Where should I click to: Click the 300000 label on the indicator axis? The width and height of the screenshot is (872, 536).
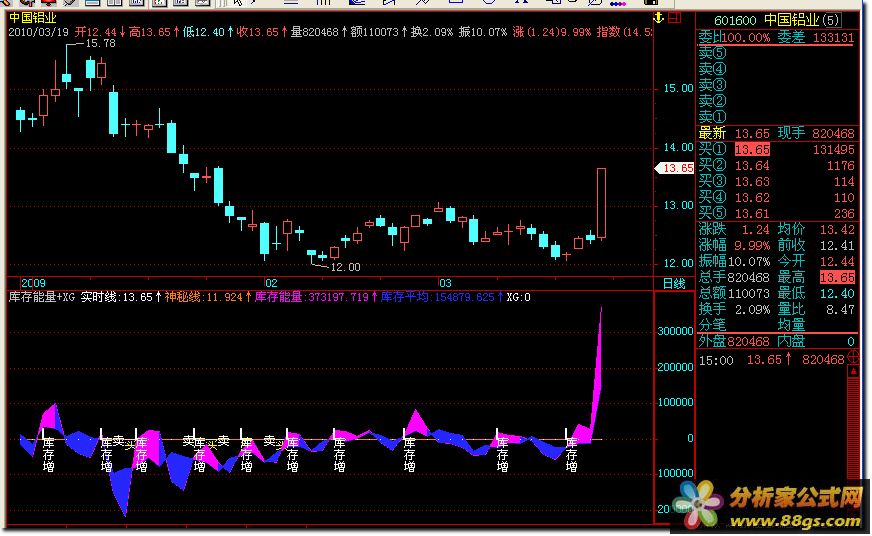coord(675,331)
